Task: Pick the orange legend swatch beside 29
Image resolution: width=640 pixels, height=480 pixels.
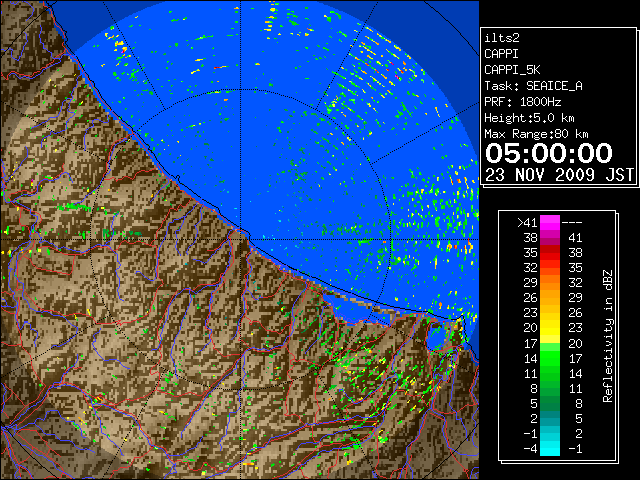Action: tap(550, 283)
